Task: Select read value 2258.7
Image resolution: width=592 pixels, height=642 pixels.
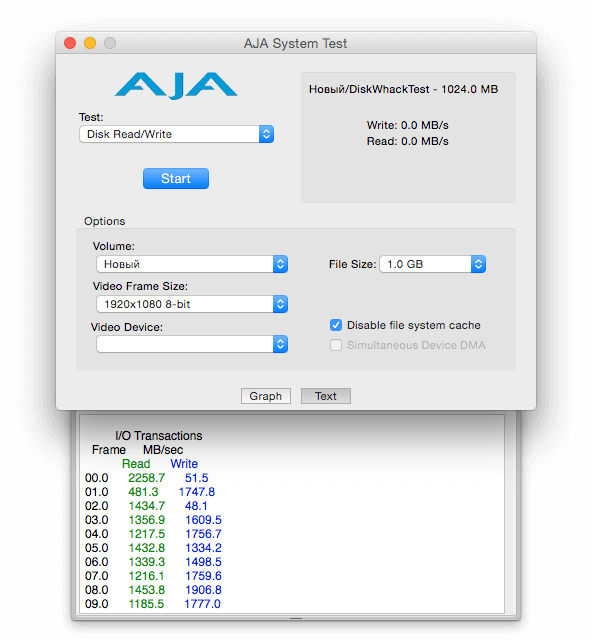Action: [x=147, y=478]
